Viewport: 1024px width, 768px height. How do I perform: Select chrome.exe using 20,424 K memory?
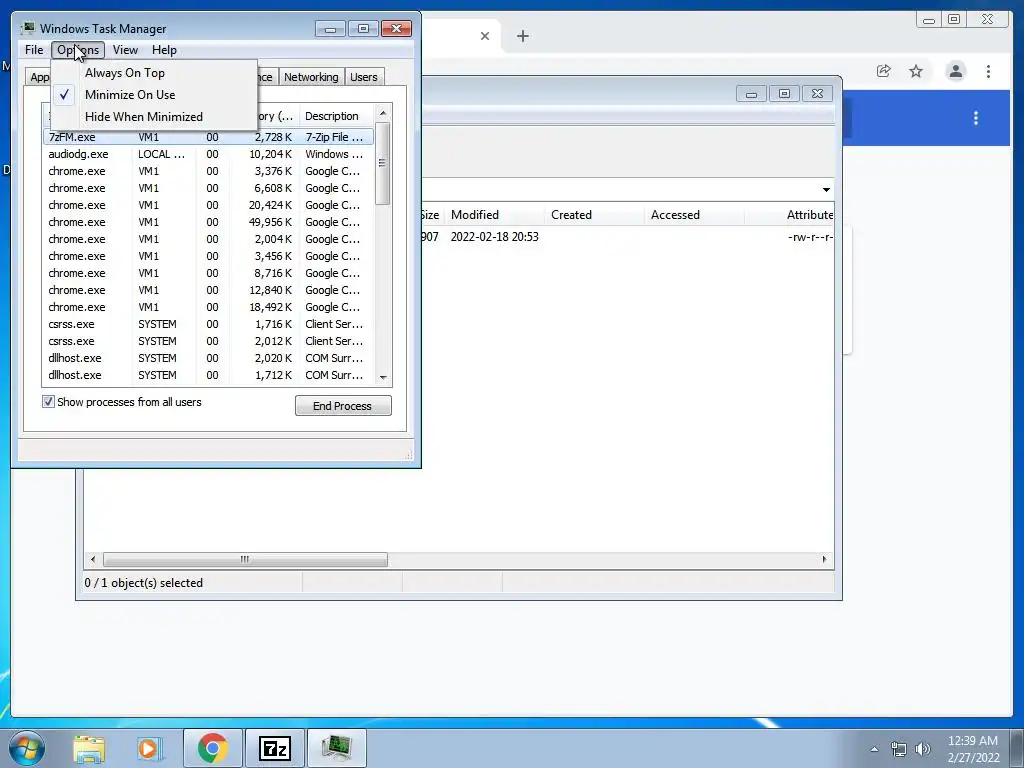coord(208,205)
